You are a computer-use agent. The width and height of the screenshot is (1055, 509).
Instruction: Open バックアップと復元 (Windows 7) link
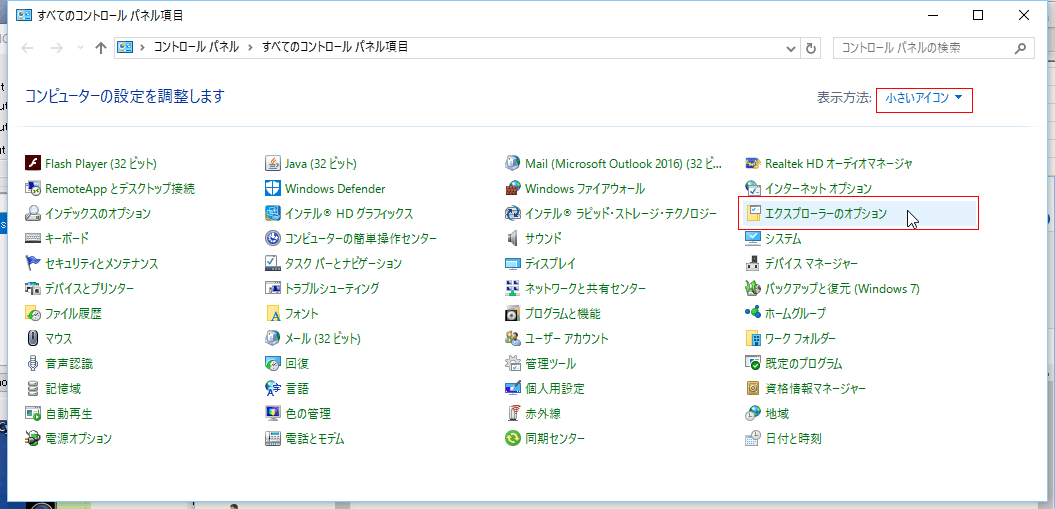[842, 288]
